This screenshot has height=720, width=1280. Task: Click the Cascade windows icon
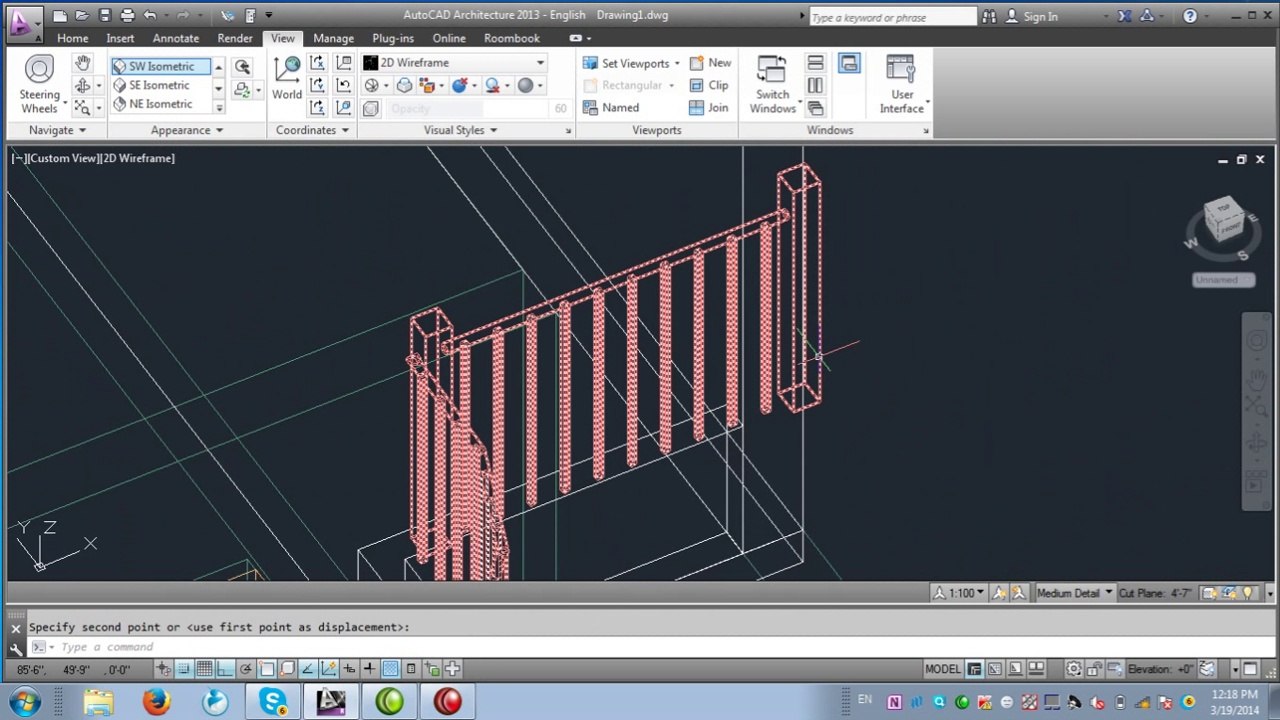tap(815, 108)
